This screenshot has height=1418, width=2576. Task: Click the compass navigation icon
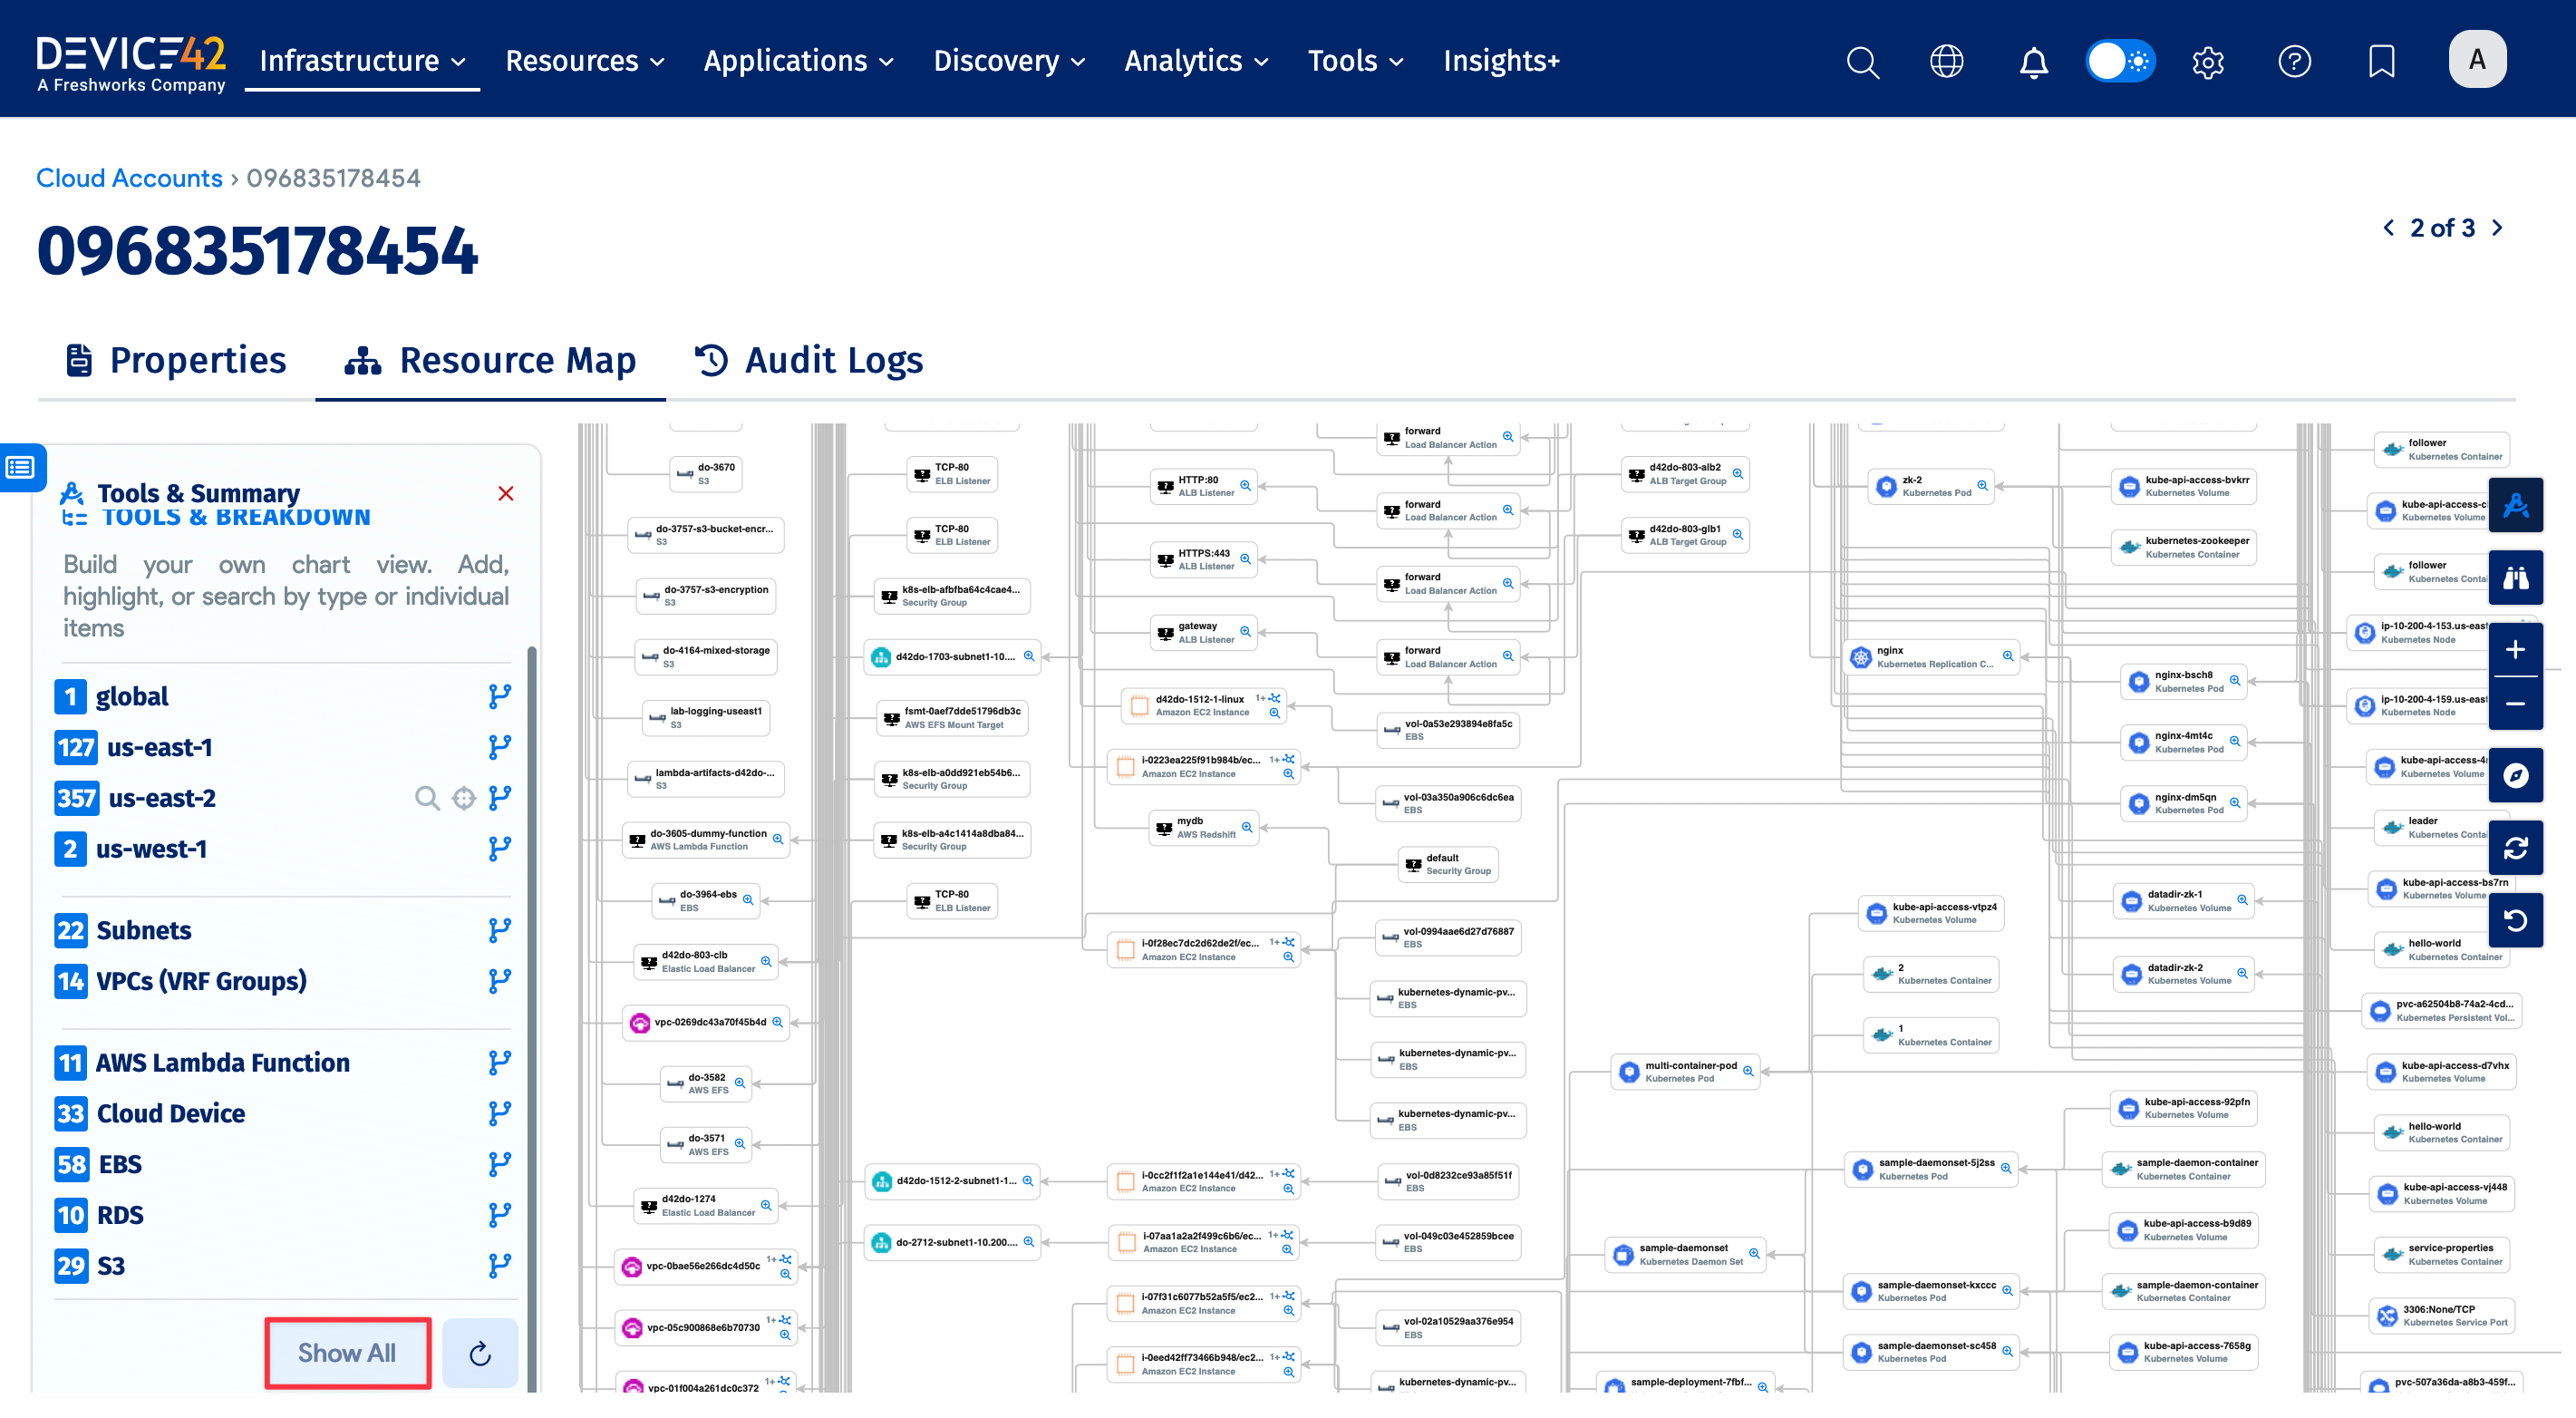click(x=2515, y=775)
